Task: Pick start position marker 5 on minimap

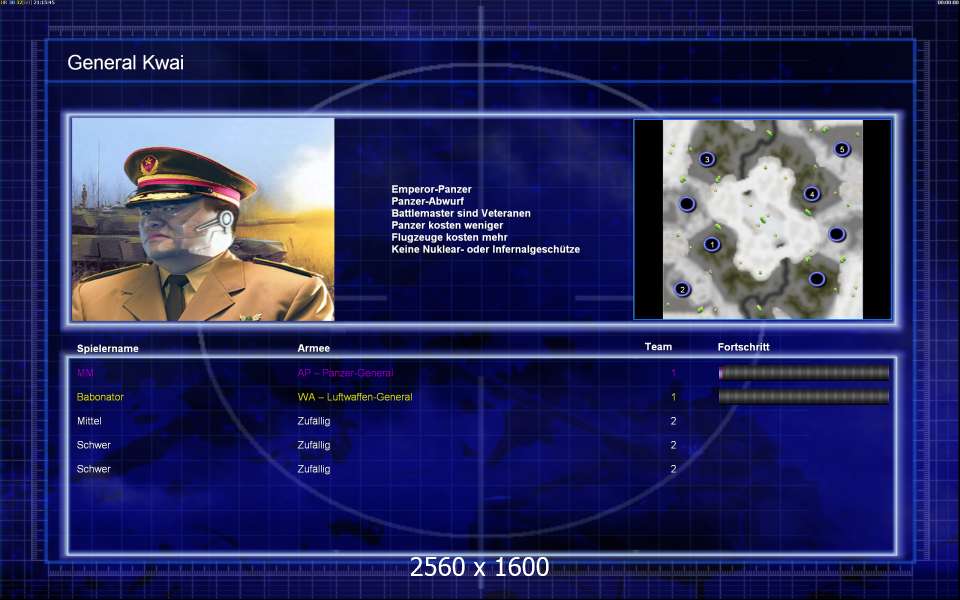Action: tap(842, 149)
